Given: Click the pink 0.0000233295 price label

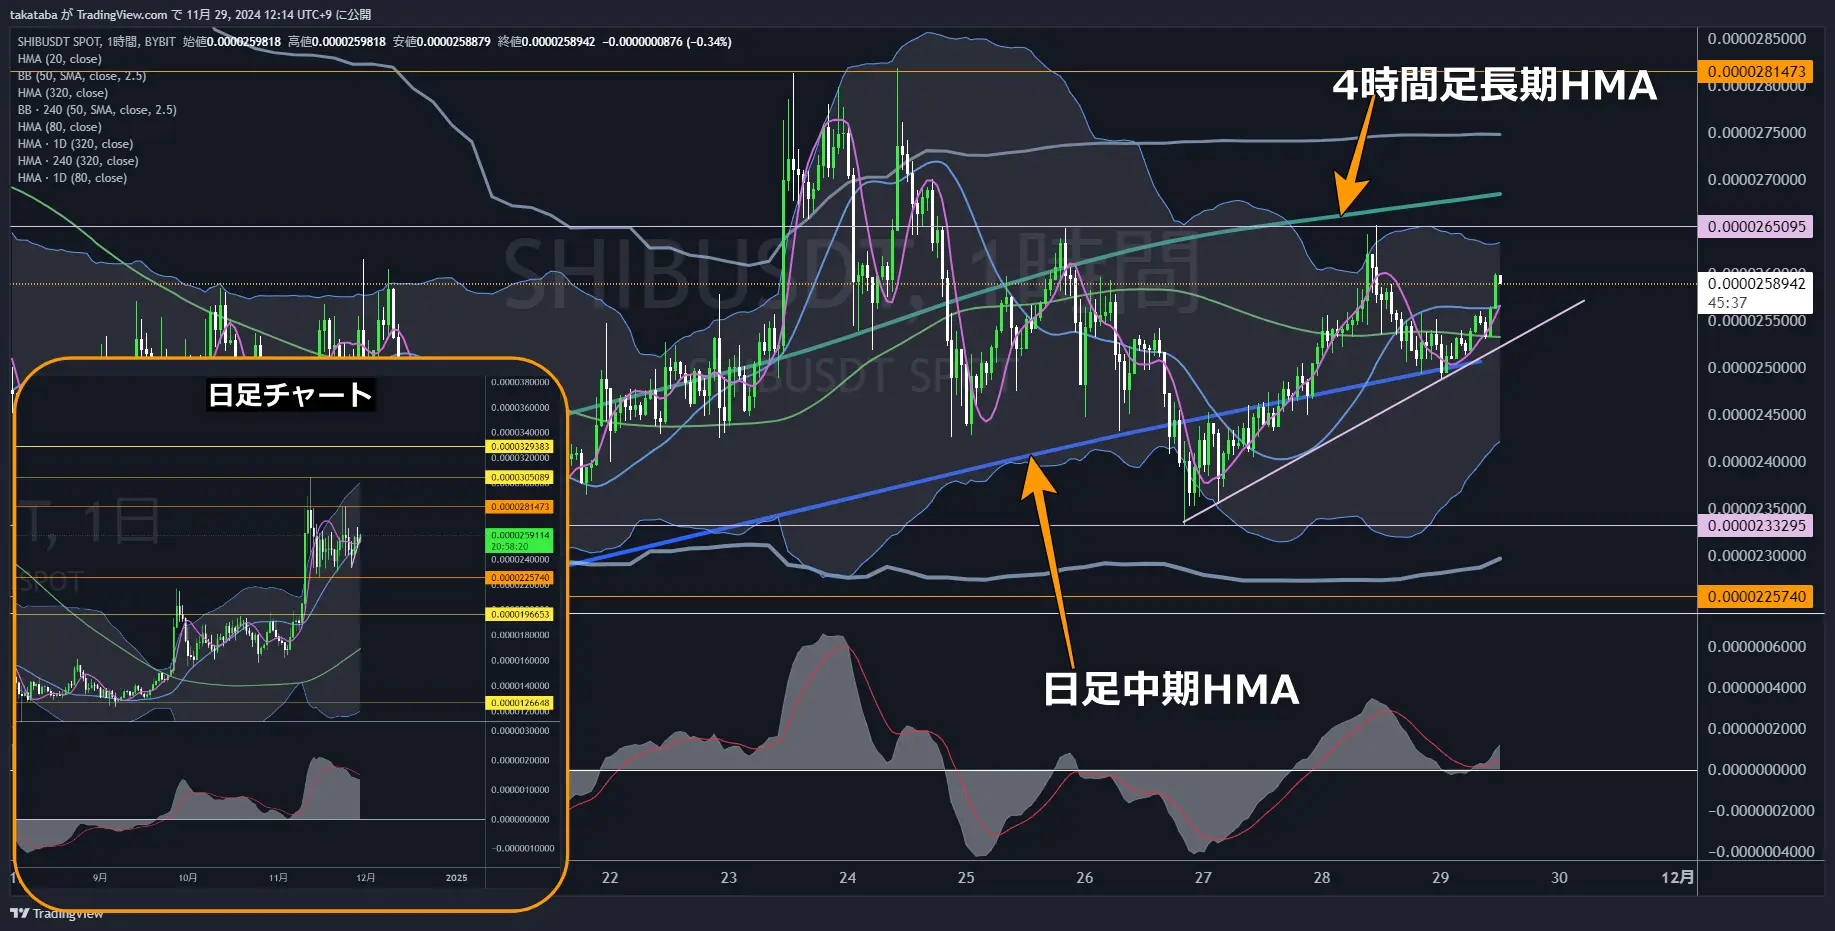Looking at the screenshot, I should pyautogui.click(x=1756, y=526).
